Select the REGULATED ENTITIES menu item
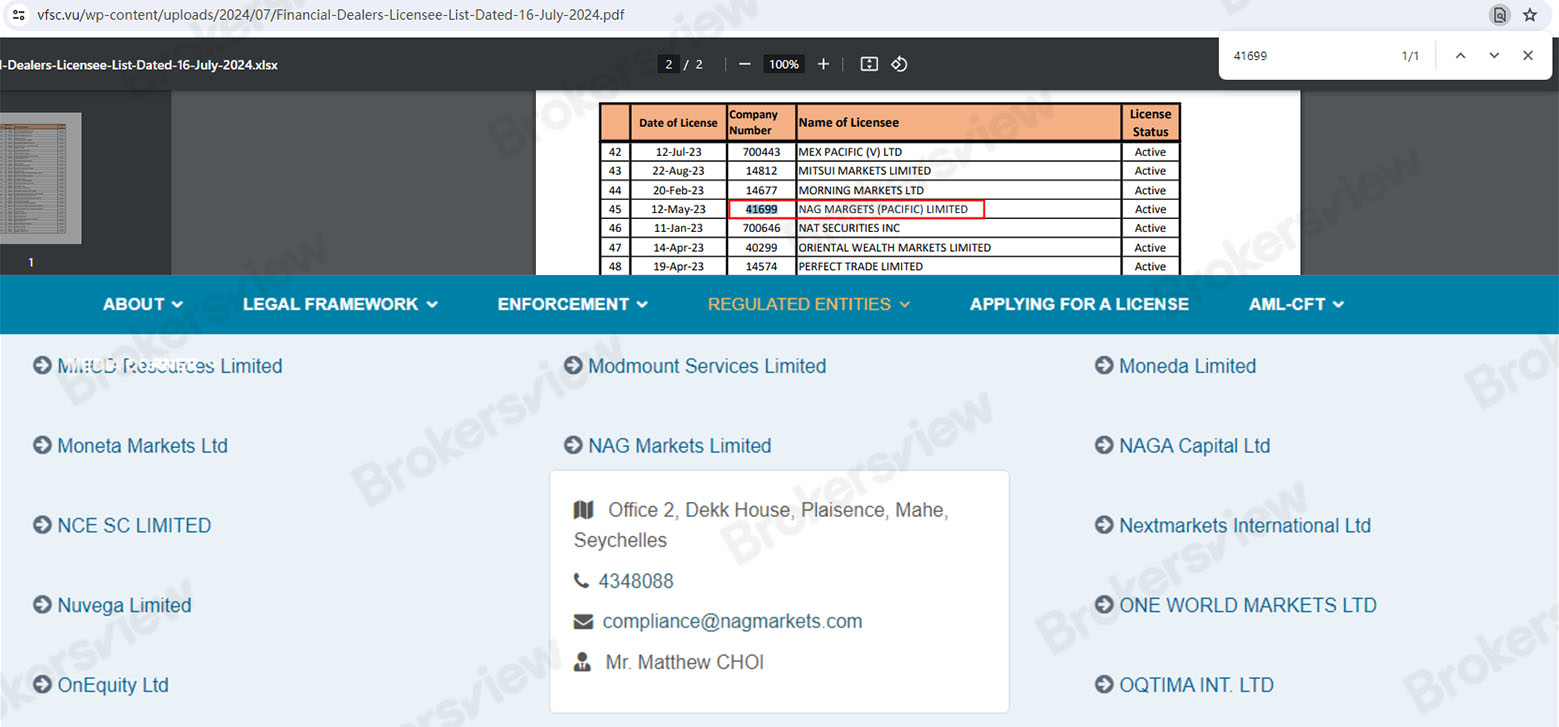This screenshot has height=727, width=1559. [807, 304]
